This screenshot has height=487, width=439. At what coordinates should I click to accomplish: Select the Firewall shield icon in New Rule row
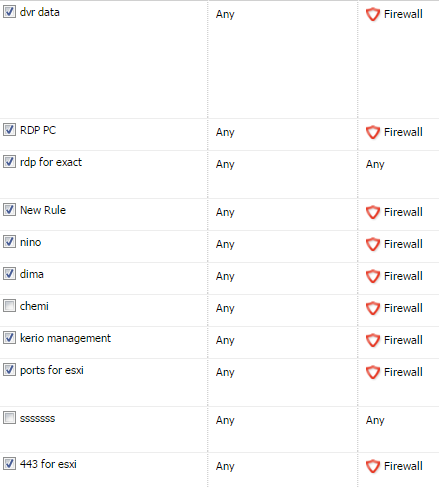373,212
